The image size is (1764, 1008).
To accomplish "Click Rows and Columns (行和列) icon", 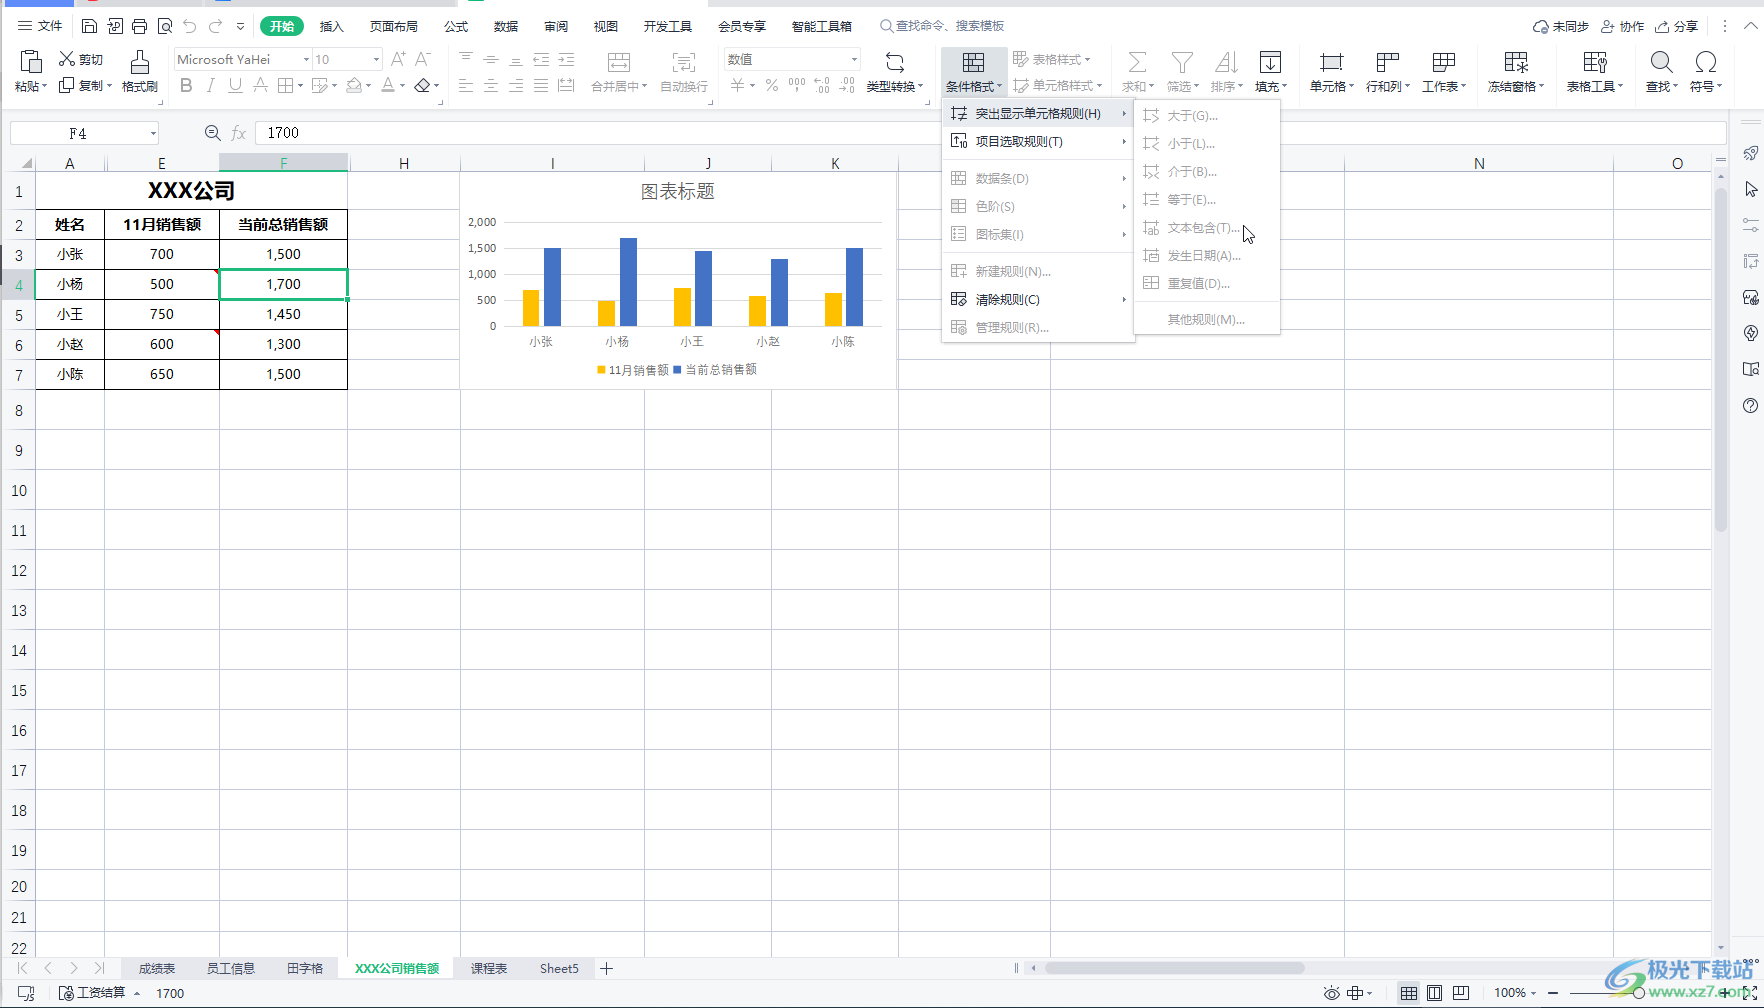I will (x=1387, y=63).
